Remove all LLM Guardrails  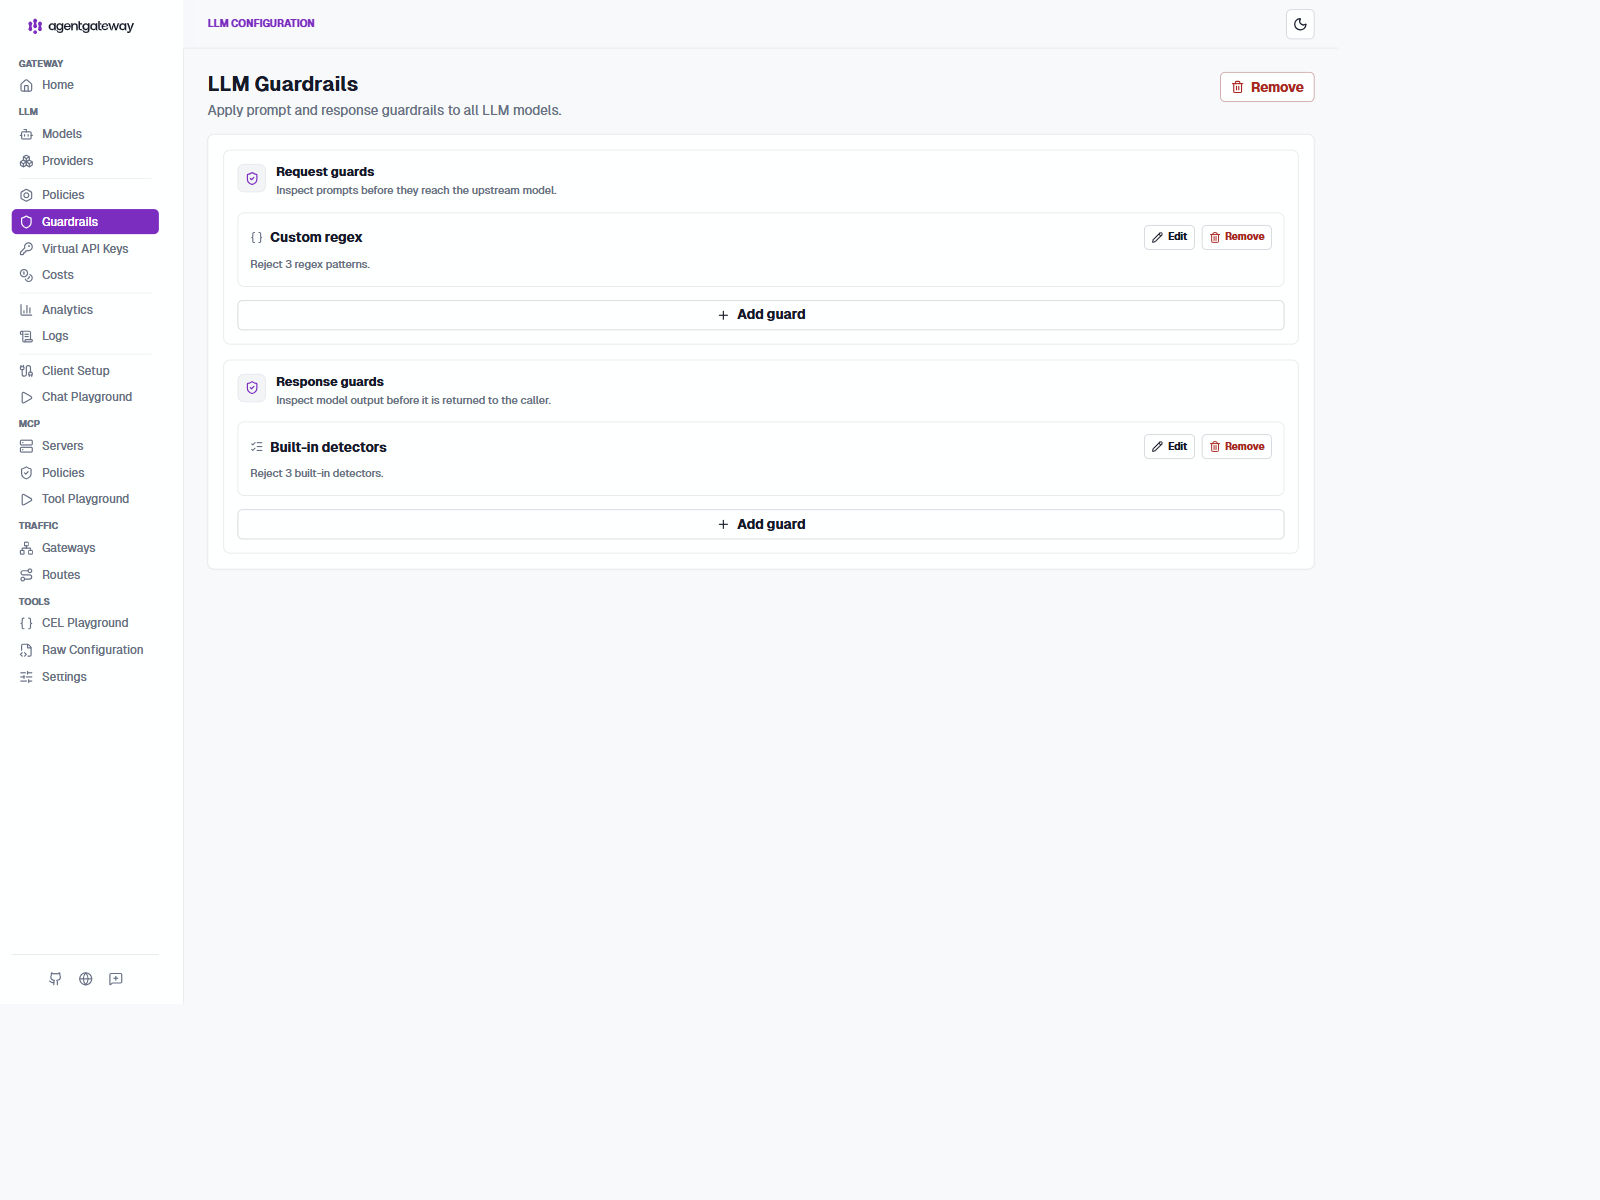[1267, 87]
